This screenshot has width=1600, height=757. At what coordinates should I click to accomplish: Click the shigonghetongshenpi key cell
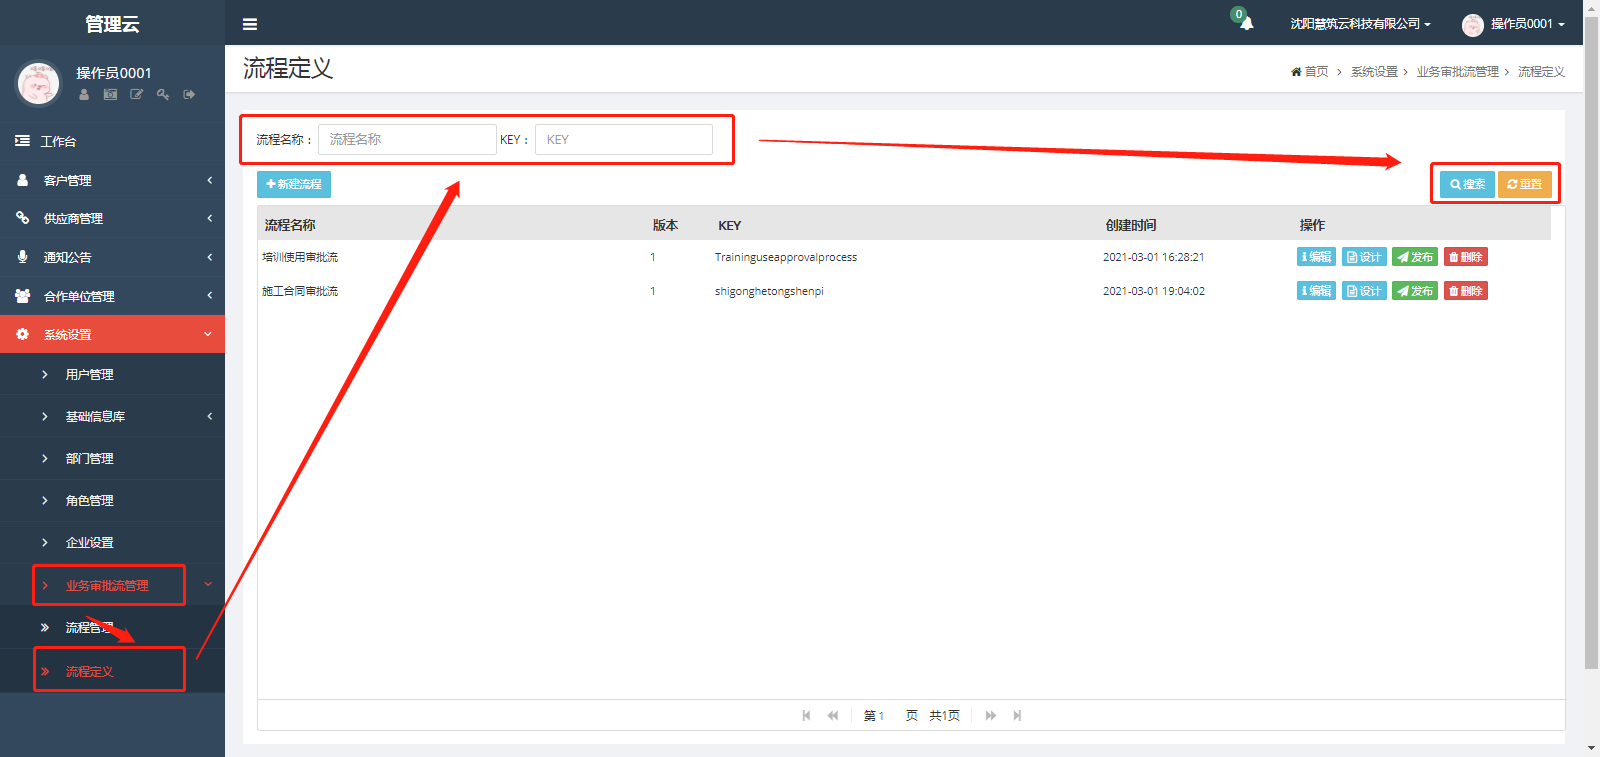click(769, 291)
